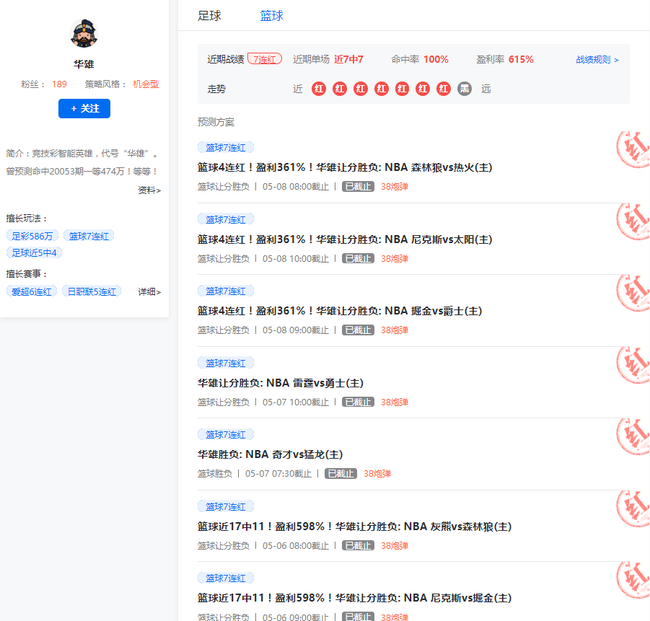Screen dimensions: 650x621
Task: Click the 近7中7 recent record text
Action: click(349, 59)
